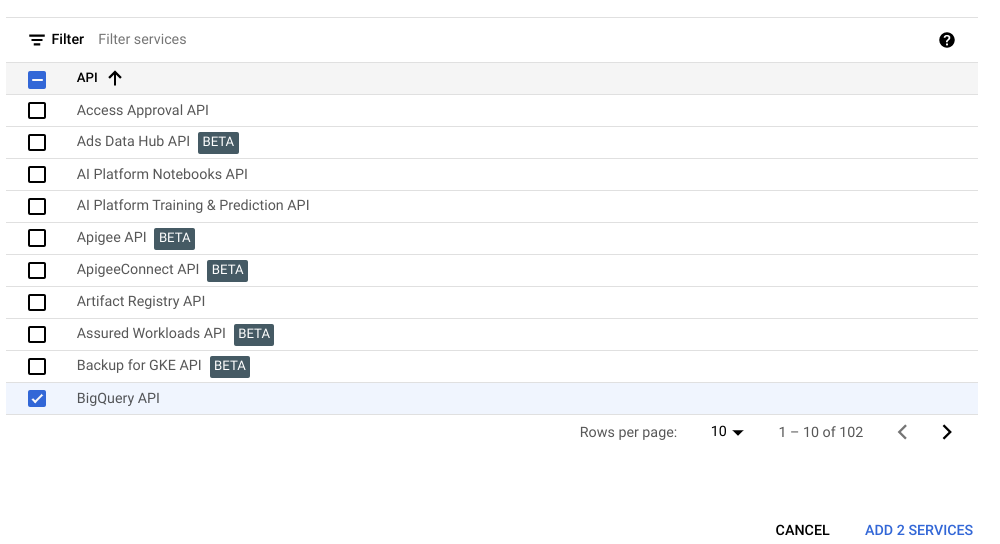Select the Ads Data Hub API row
Image resolution: width=1000 pixels, height=544 pixels.
[x=133, y=142]
